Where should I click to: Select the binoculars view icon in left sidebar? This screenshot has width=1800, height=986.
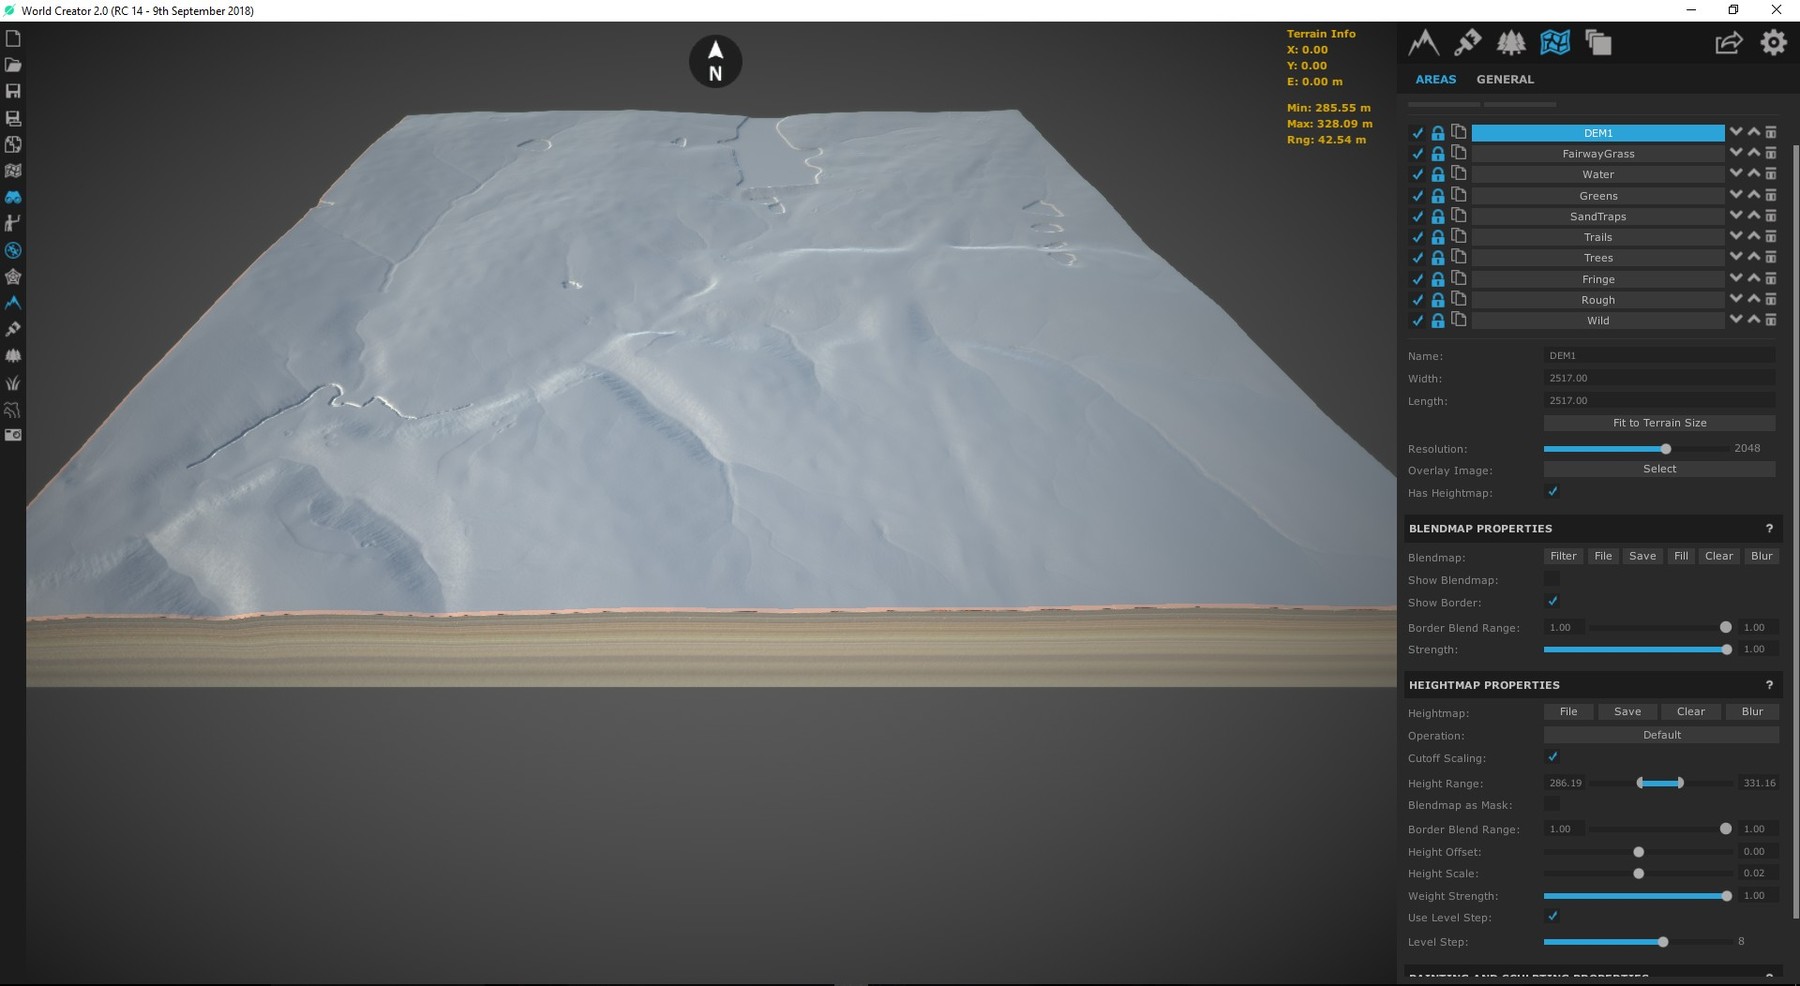(x=13, y=197)
